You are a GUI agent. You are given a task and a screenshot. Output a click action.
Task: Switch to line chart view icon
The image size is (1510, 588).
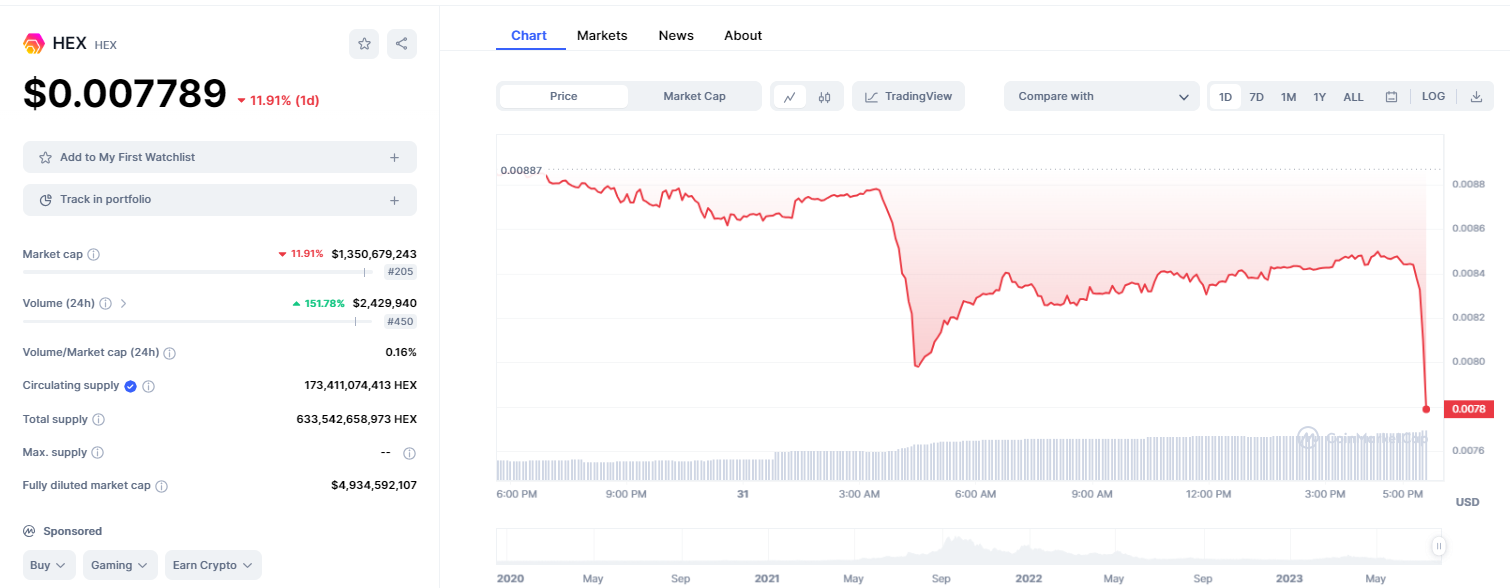pyautogui.click(x=790, y=97)
